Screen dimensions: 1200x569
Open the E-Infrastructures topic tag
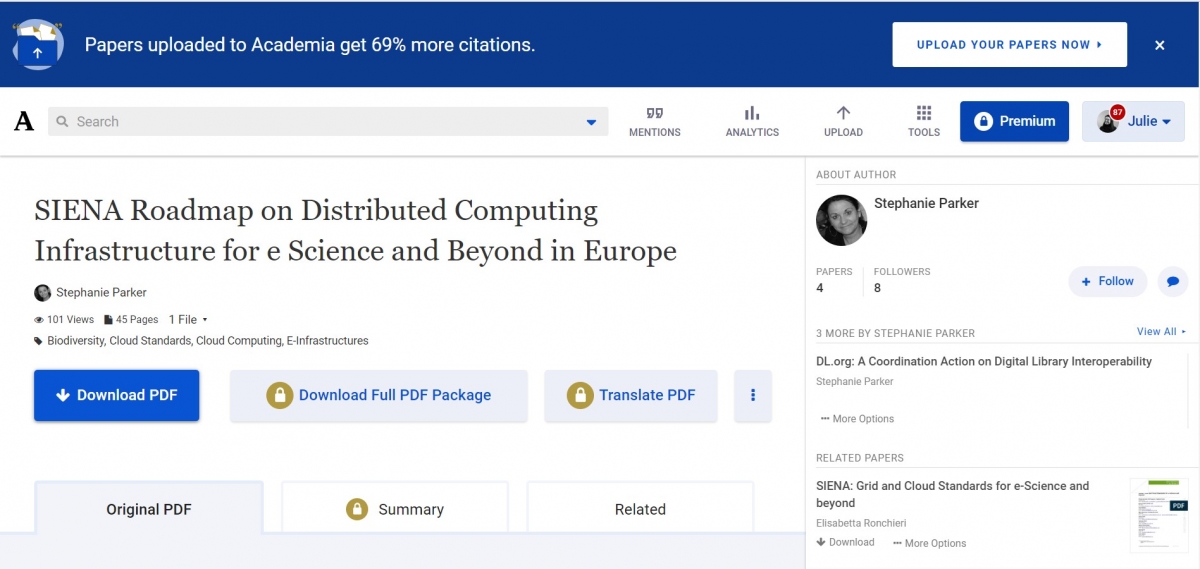pos(327,341)
